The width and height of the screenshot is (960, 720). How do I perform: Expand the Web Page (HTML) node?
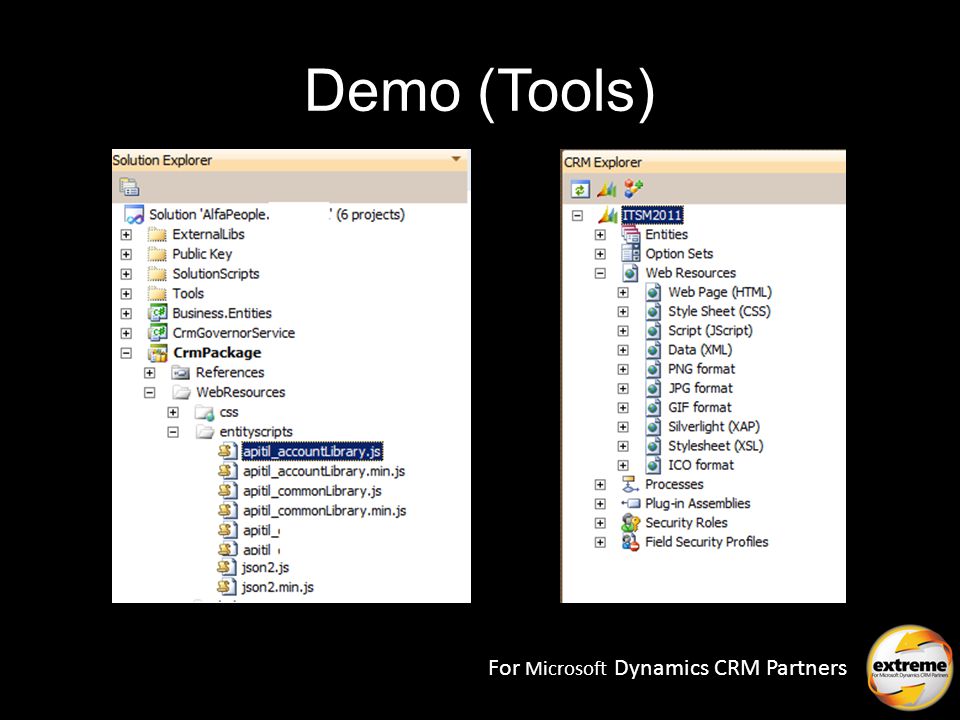click(x=623, y=293)
